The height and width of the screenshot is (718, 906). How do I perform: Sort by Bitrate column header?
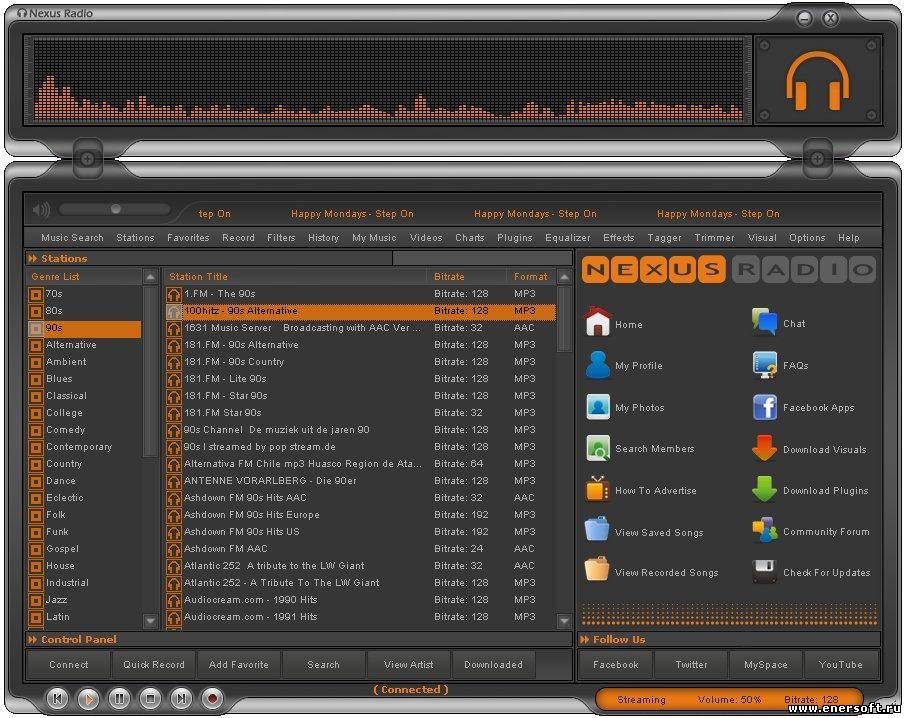coord(466,277)
